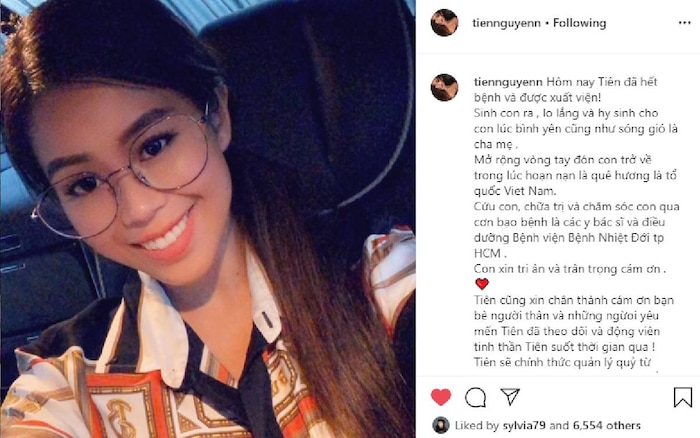700x438 pixels.
Task: Click the 'Liked by' text label
Action: (x=477, y=425)
